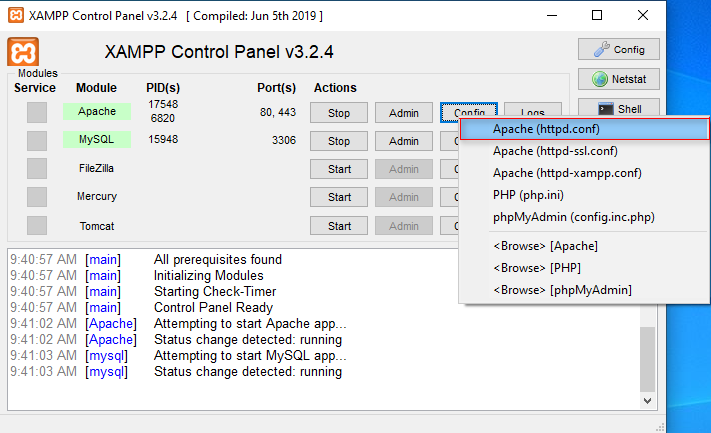Click the log scrollbar down arrow
Viewport: 711px width, 433px height.
coord(647,399)
